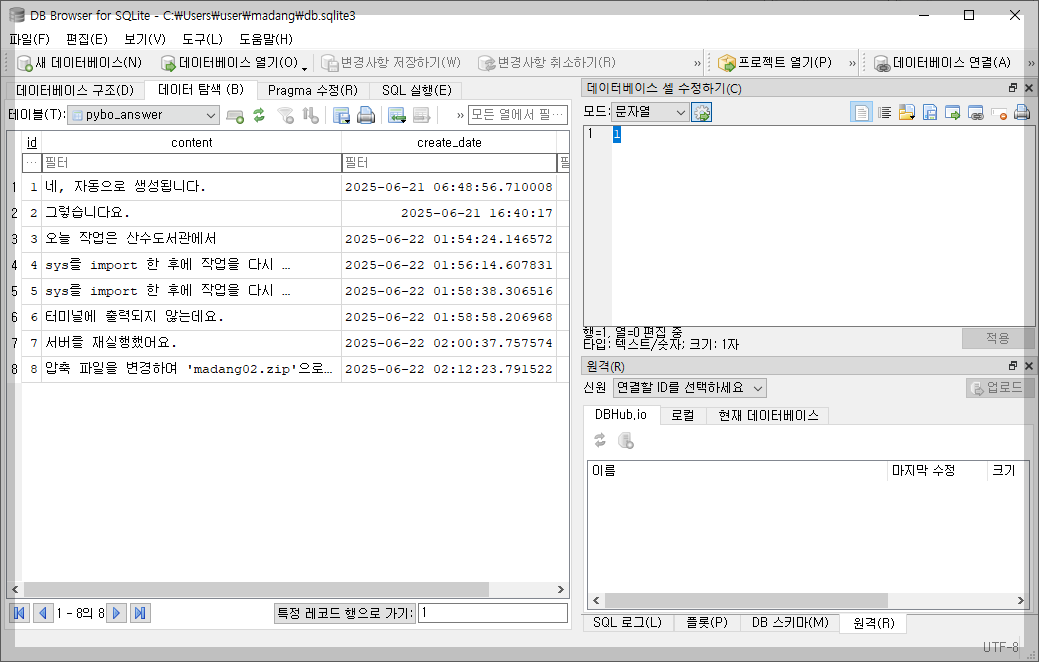Switch to the 로컬 tab in Remote panel
Image resolution: width=1039 pixels, height=662 pixels.
[x=683, y=415]
